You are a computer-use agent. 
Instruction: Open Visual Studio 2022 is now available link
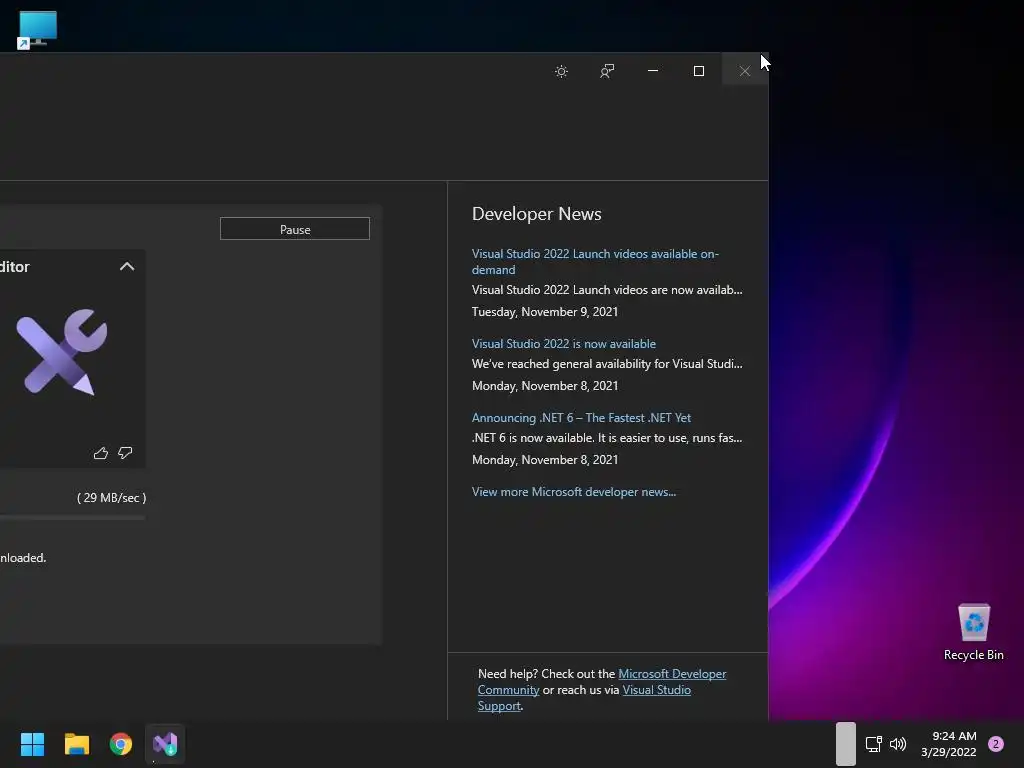click(564, 344)
